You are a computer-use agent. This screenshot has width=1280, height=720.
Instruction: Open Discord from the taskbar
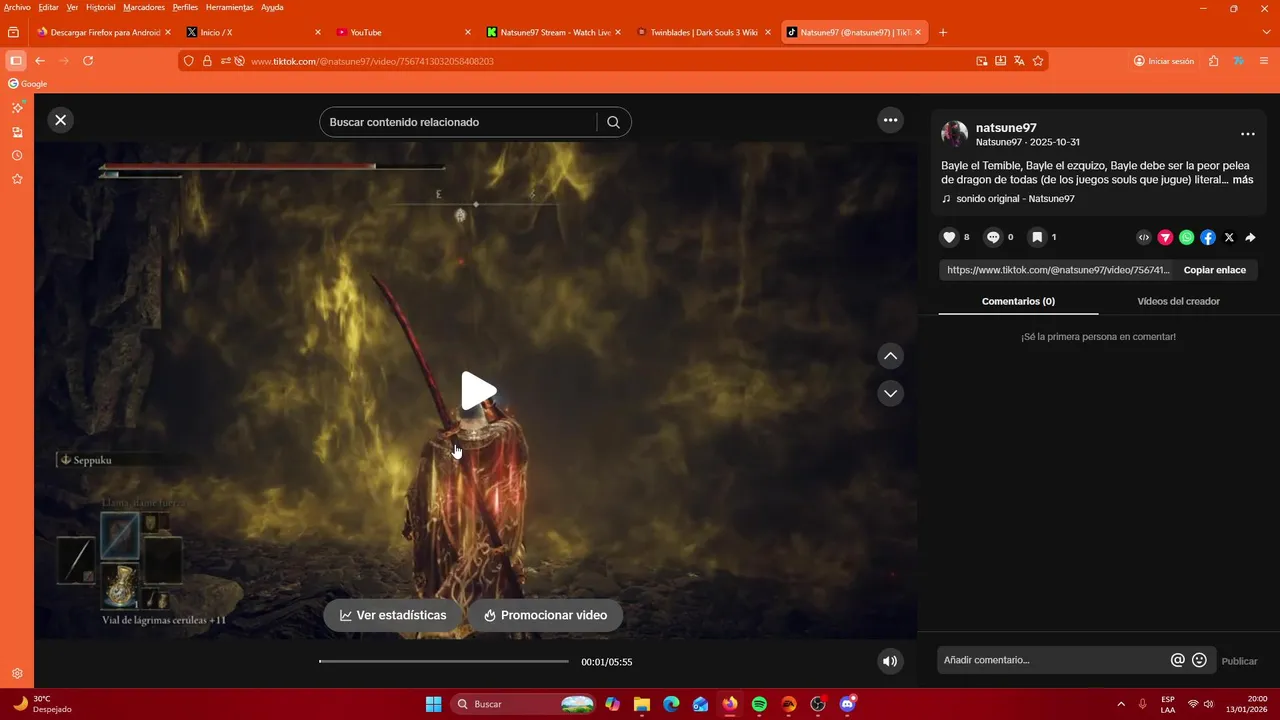(848, 704)
